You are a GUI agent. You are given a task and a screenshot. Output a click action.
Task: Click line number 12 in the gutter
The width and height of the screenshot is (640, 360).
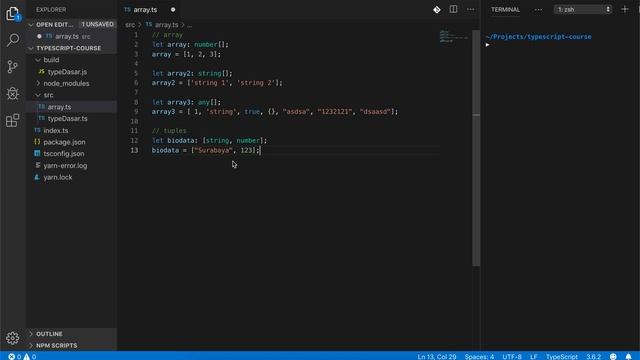(134, 140)
